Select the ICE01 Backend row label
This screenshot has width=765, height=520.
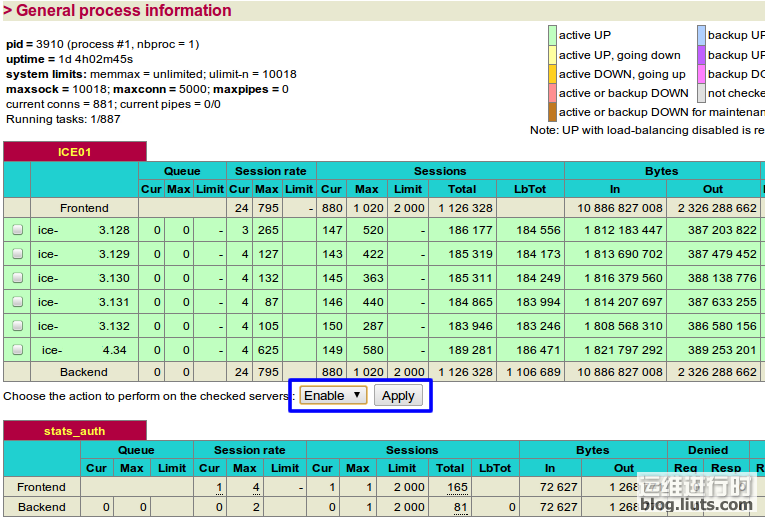pyautogui.click(x=84, y=372)
